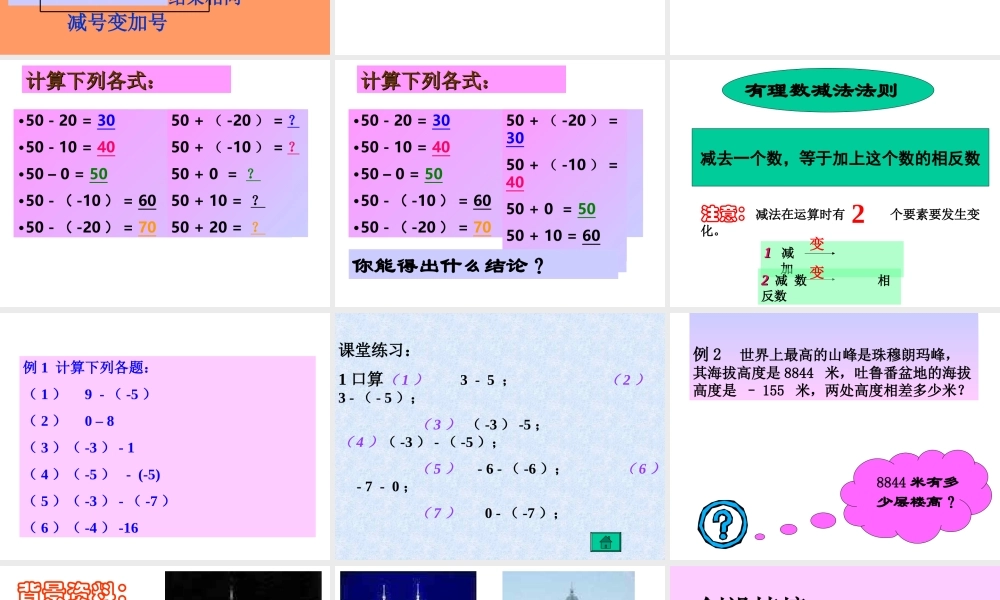Click exercise （3）（-3） -5 ;
The width and height of the screenshot is (1000, 600).
coord(482,425)
